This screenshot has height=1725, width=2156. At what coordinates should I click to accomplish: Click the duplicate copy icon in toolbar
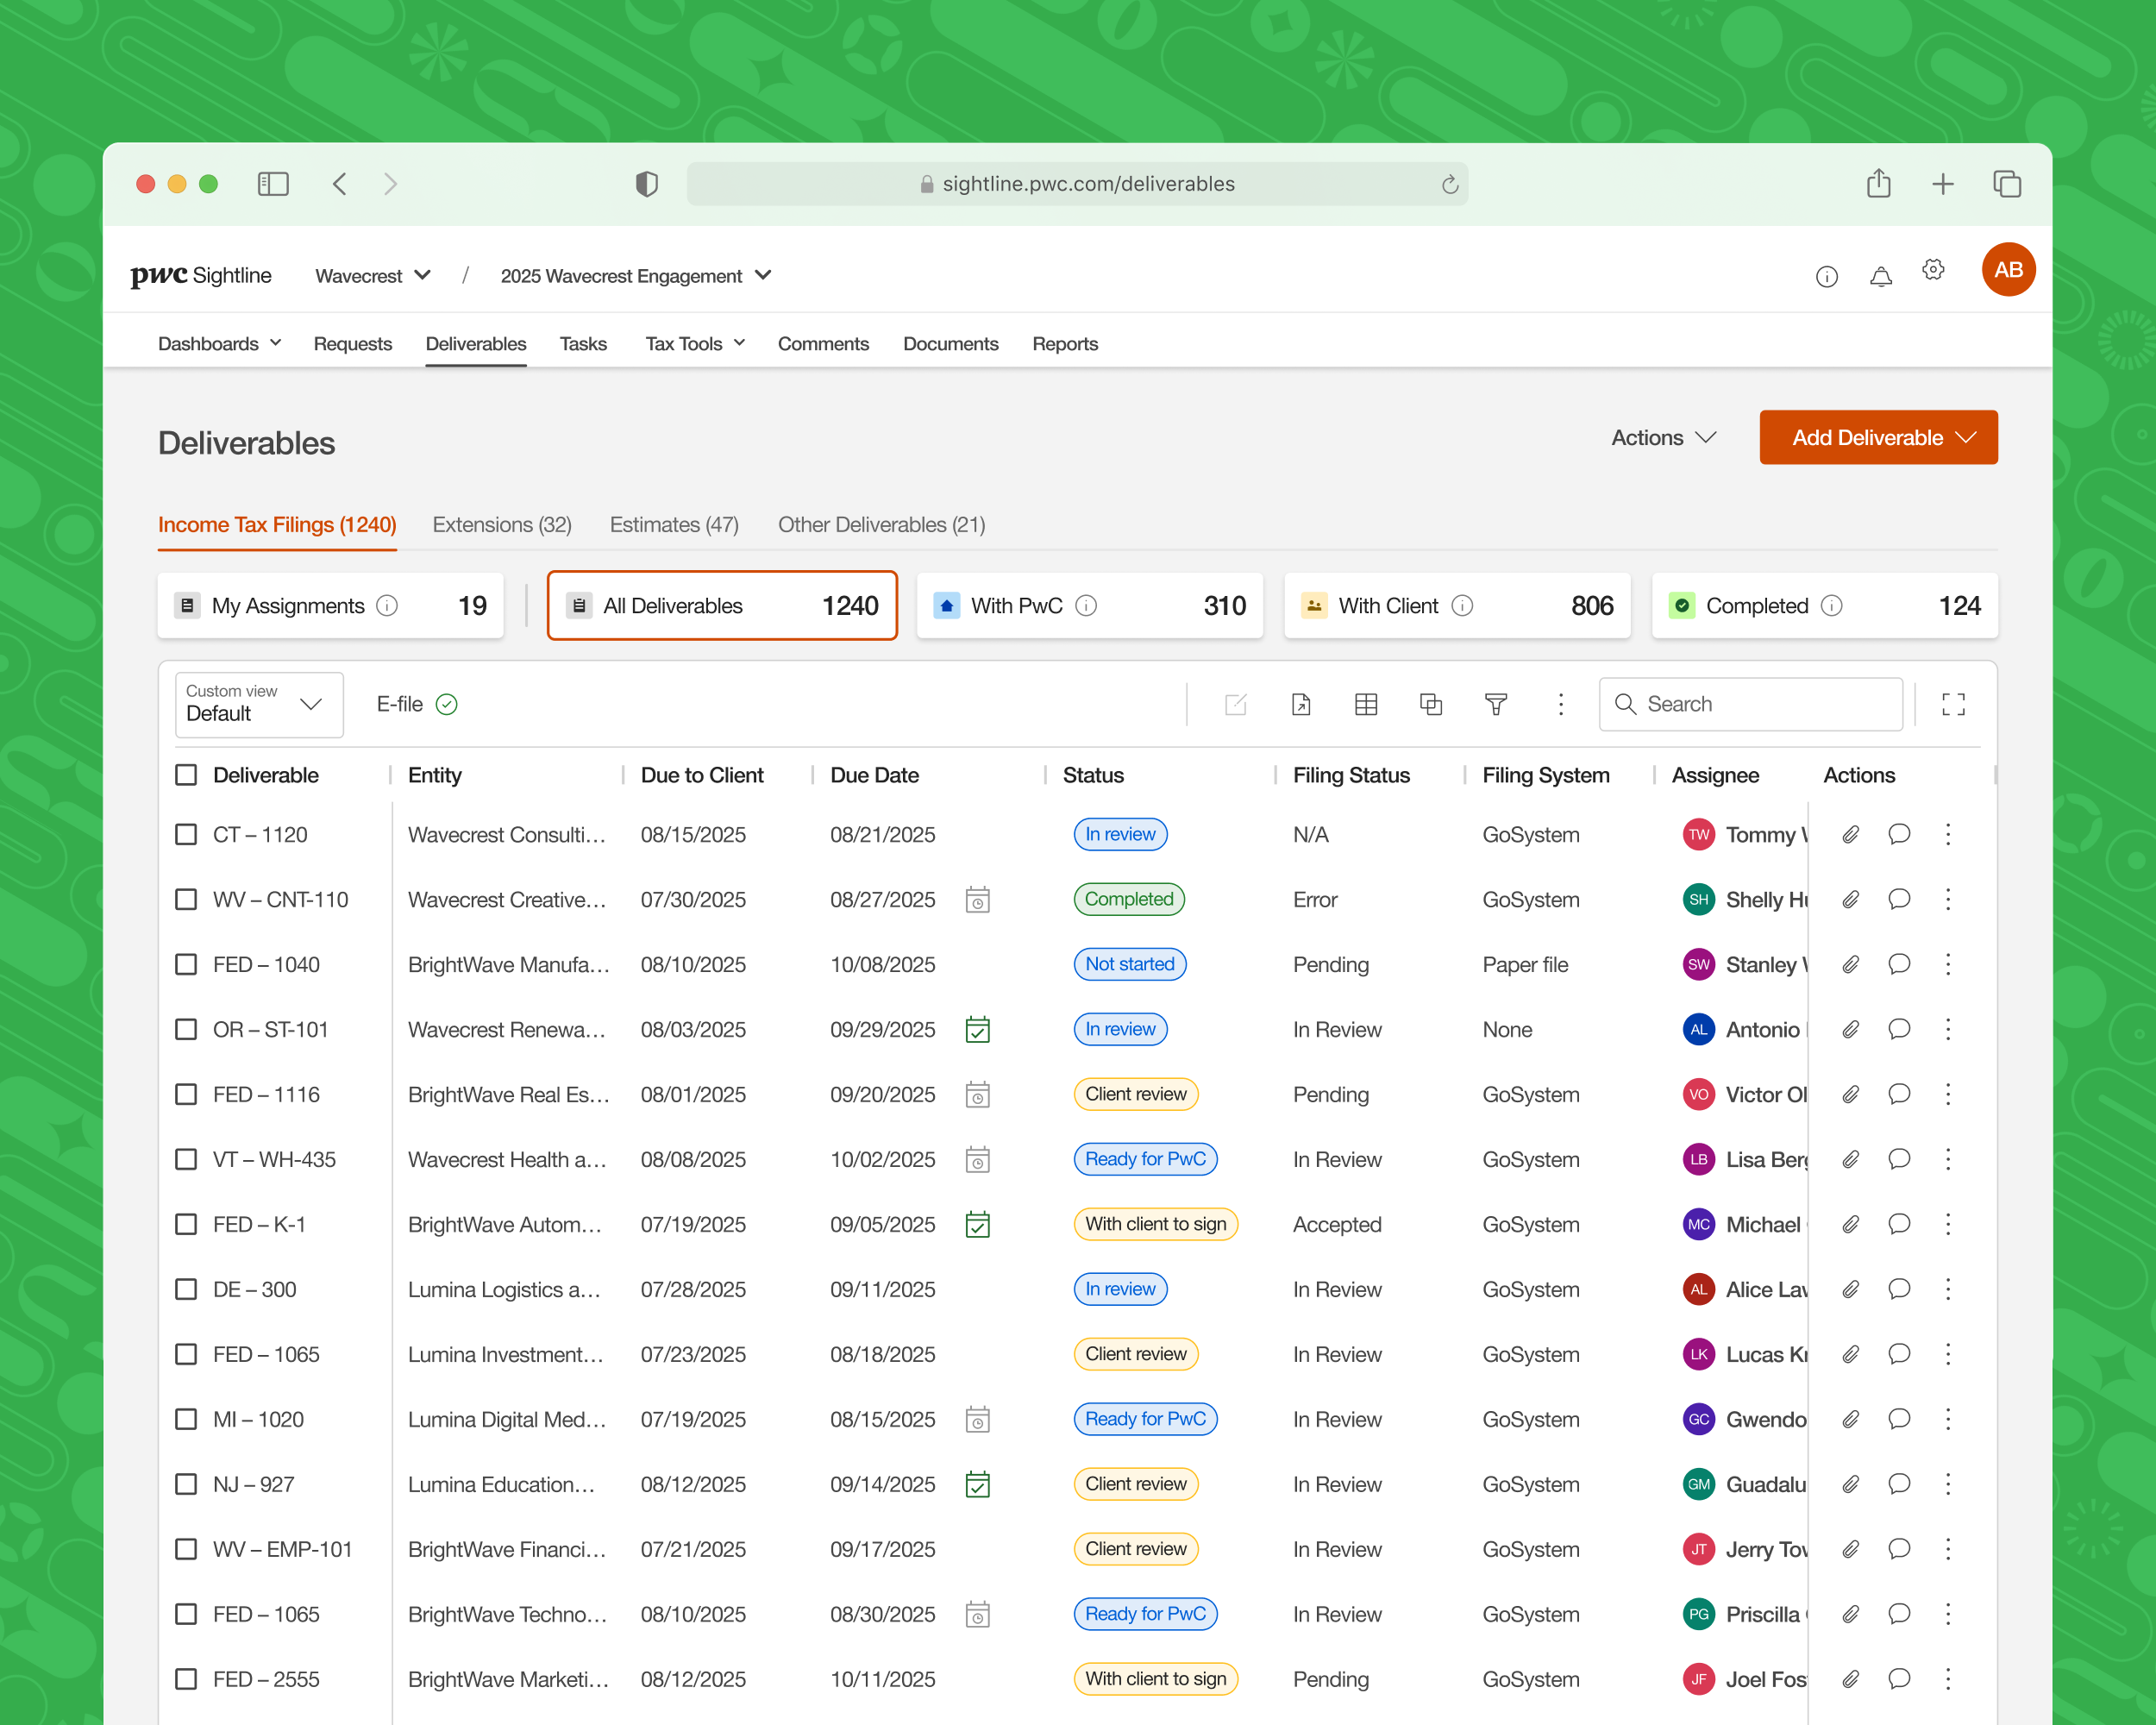[x=1431, y=704]
